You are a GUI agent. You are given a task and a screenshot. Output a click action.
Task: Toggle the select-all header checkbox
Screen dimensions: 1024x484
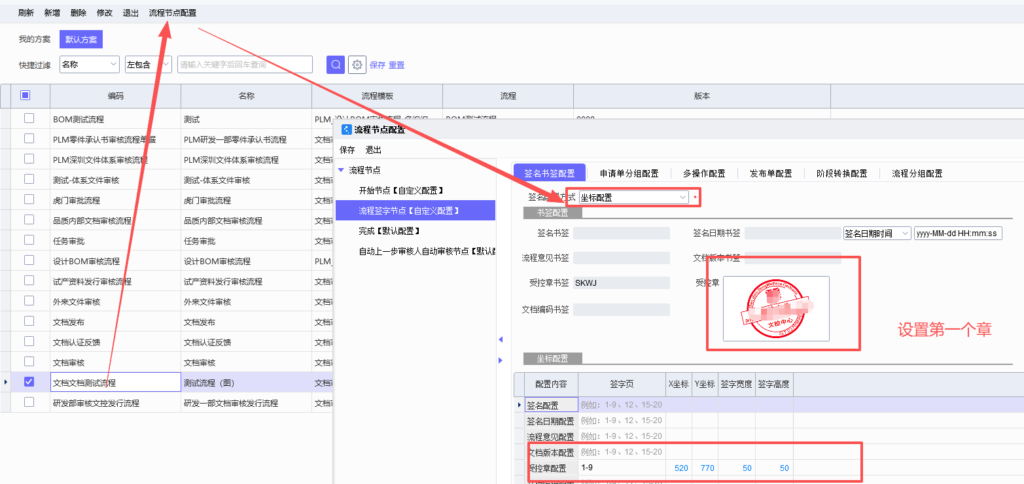coord(25,95)
